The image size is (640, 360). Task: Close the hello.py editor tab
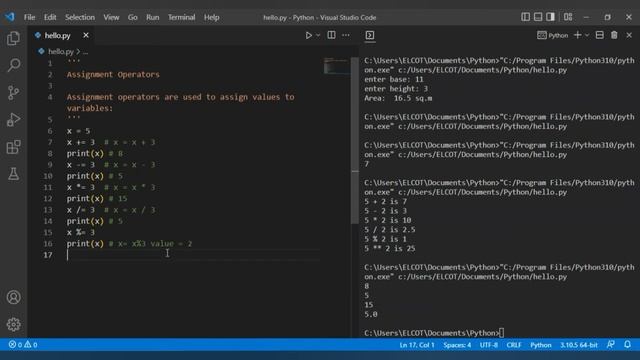(x=86, y=36)
